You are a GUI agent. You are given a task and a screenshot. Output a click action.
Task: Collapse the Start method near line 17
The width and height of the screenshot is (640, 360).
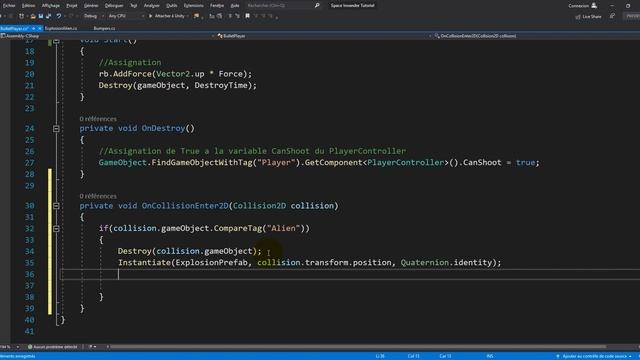tap(56, 41)
